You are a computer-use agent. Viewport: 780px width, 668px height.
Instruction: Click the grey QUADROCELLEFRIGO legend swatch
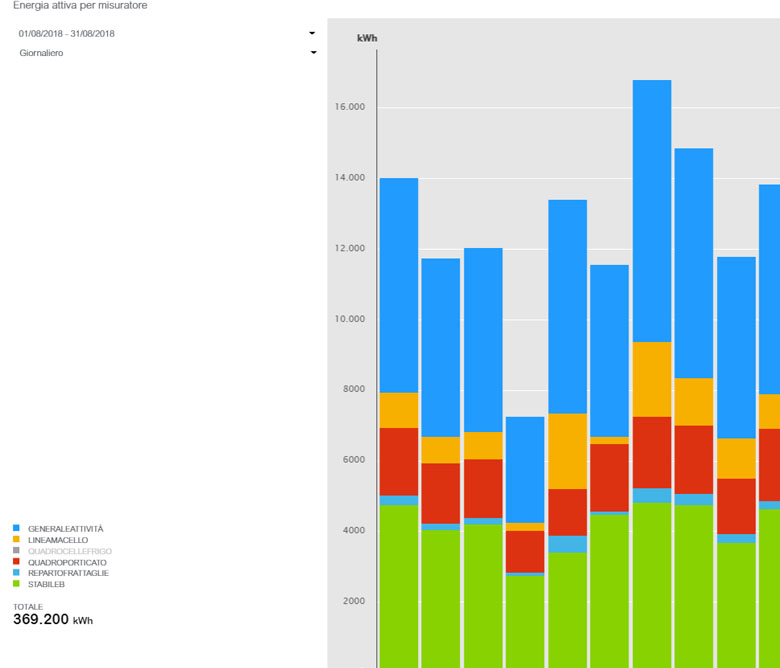tap(16, 550)
